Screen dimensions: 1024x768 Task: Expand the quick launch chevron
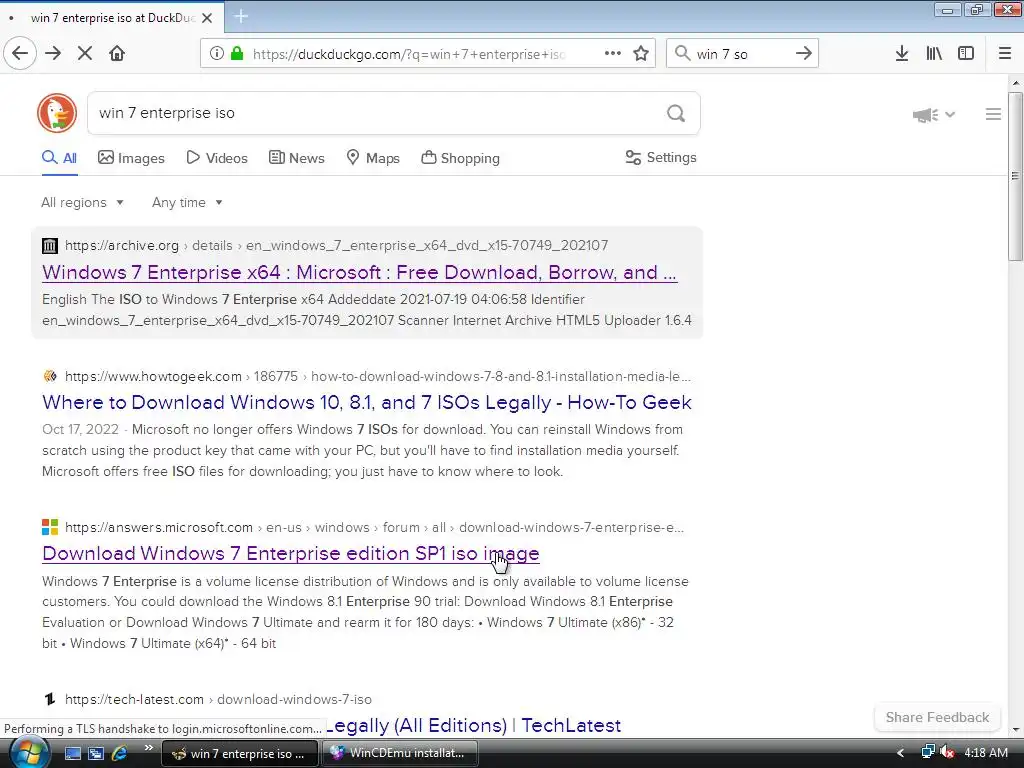pos(149,748)
